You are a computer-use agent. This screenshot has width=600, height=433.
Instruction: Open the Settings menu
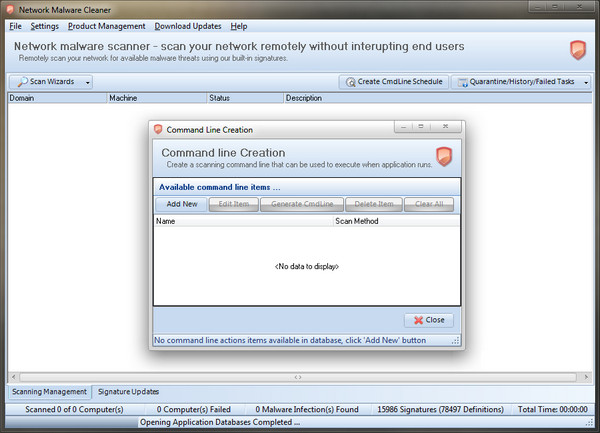44,25
